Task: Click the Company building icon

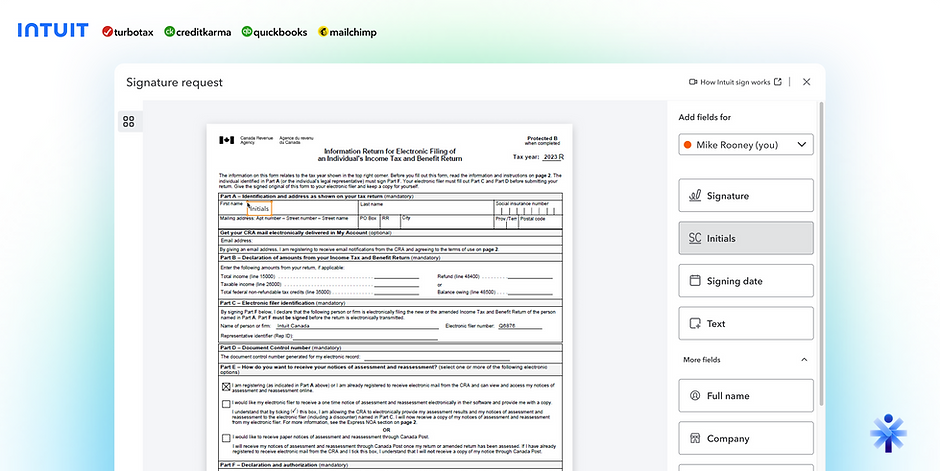Action: (x=695, y=438)
